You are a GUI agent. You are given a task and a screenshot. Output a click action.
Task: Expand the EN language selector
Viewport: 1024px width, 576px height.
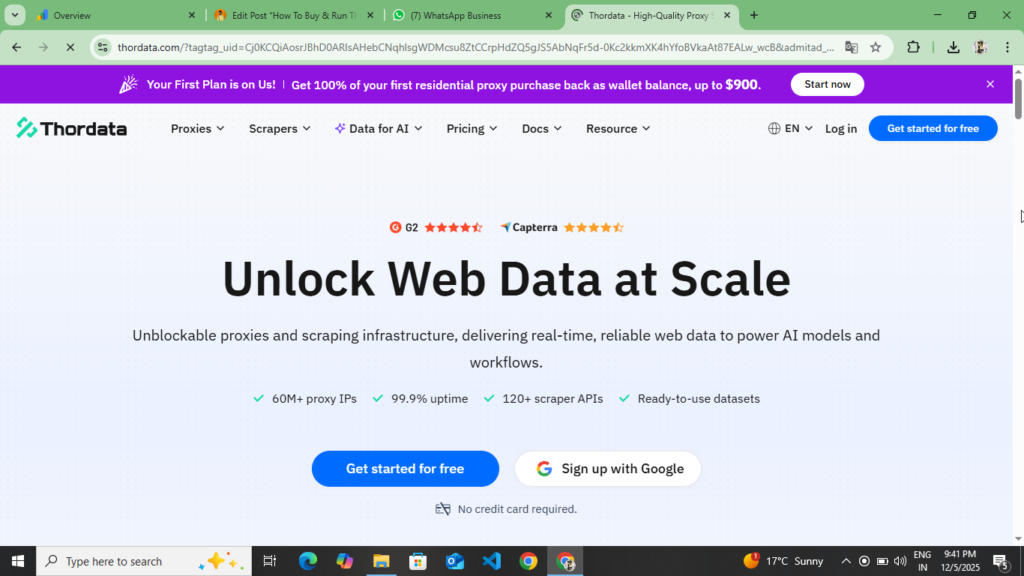click(790, 128)
